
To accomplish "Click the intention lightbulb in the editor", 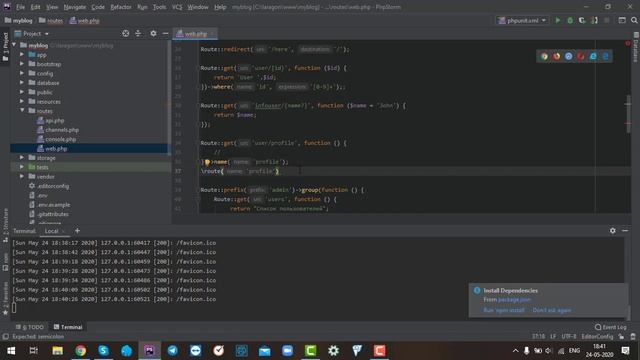I will tap(207, 162).
